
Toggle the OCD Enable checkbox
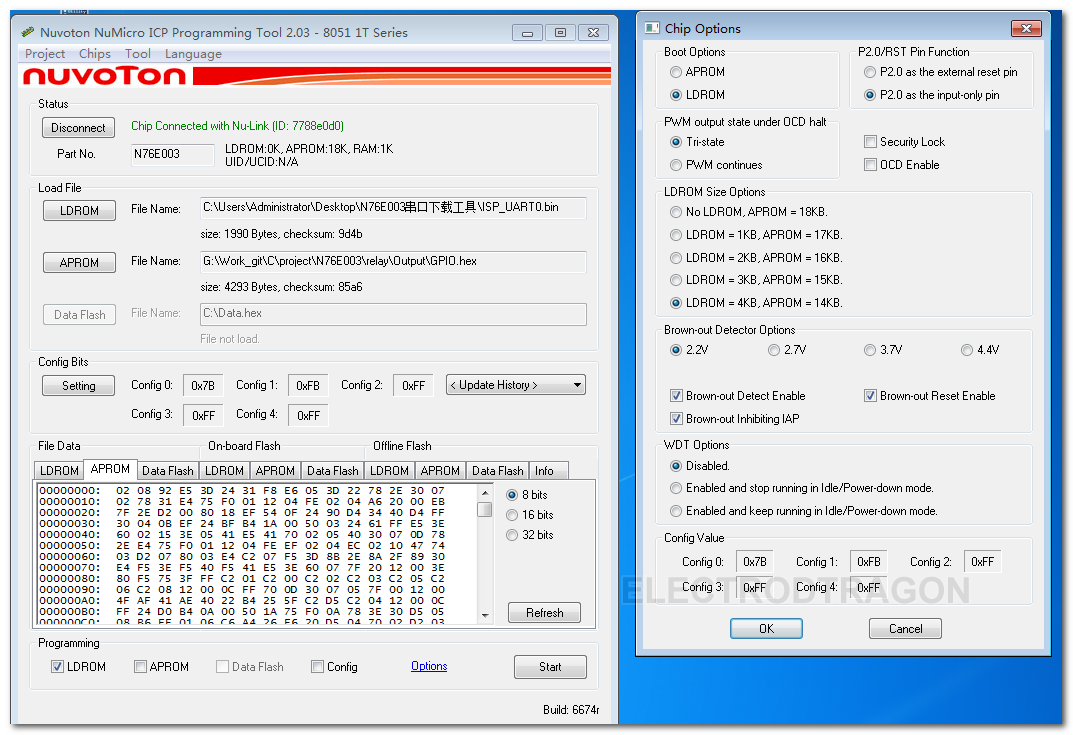coord(871,165)
